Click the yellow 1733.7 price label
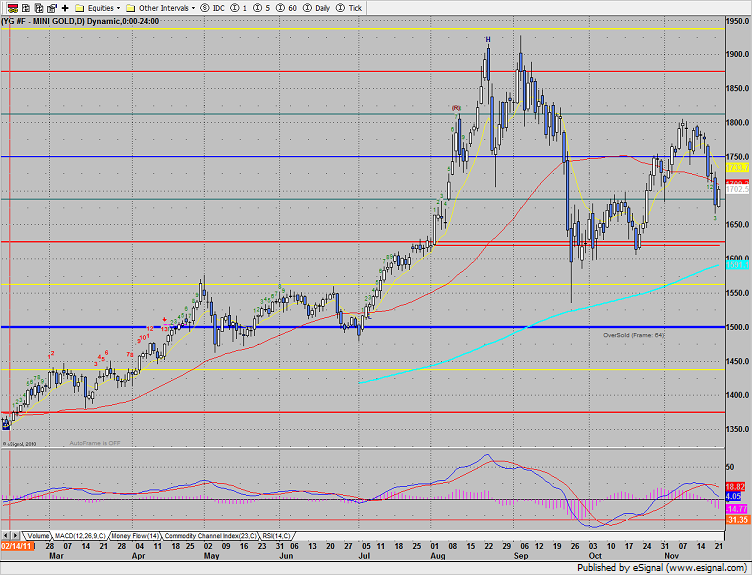This screenshot has width=752, height=575. click(737, 168)
